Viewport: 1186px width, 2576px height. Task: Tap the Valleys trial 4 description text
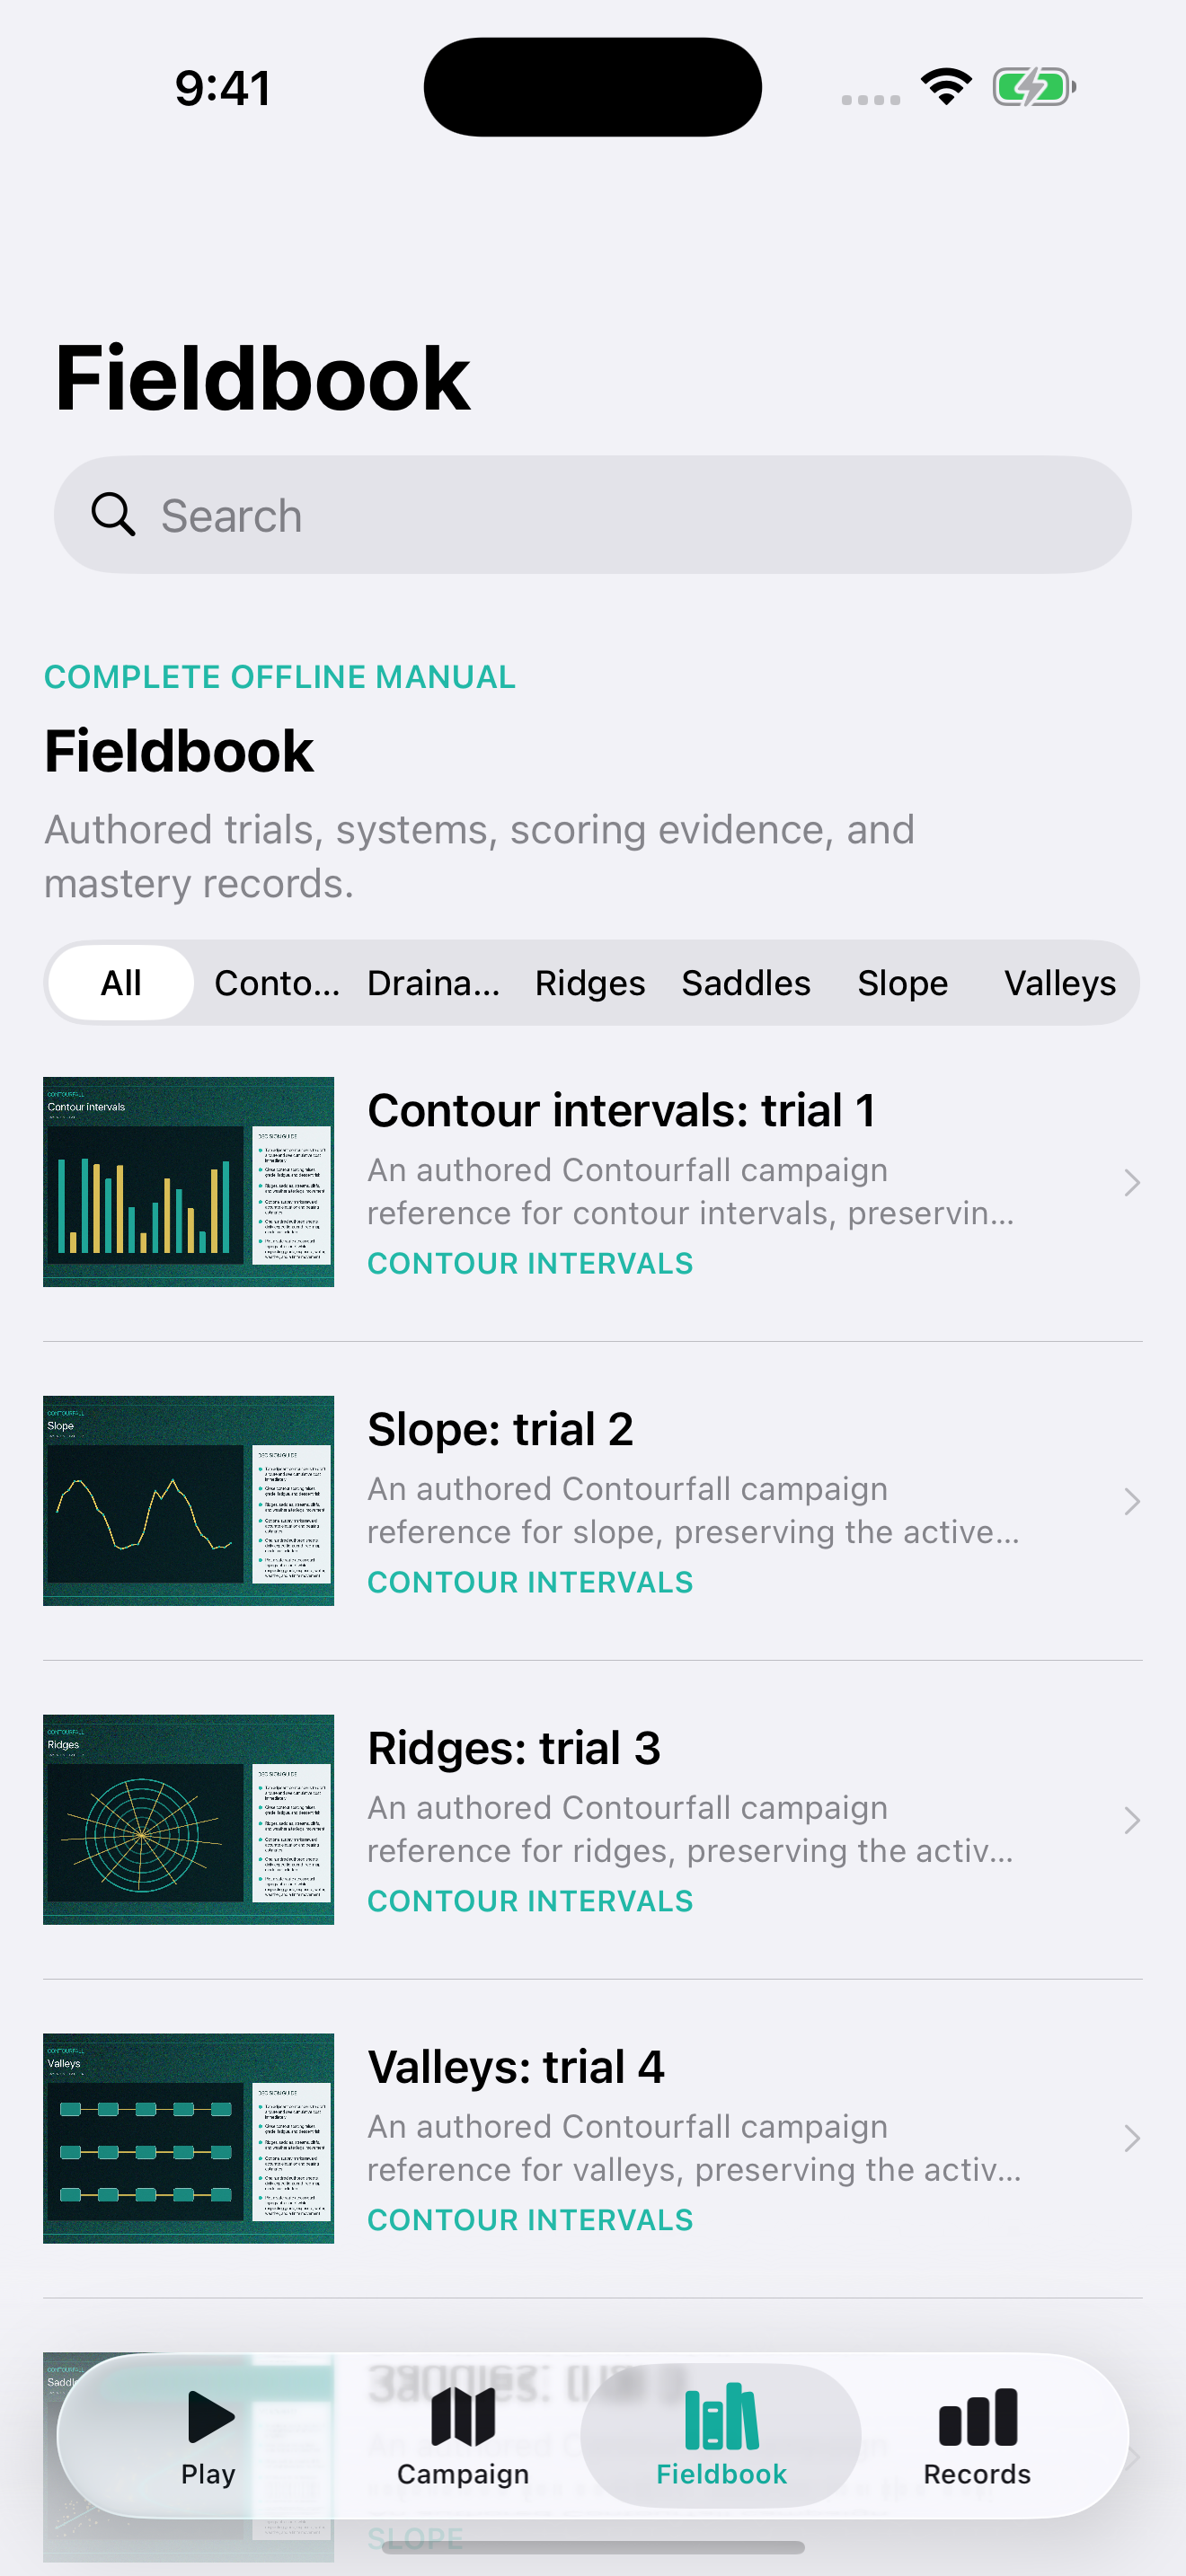[694, 2148]
